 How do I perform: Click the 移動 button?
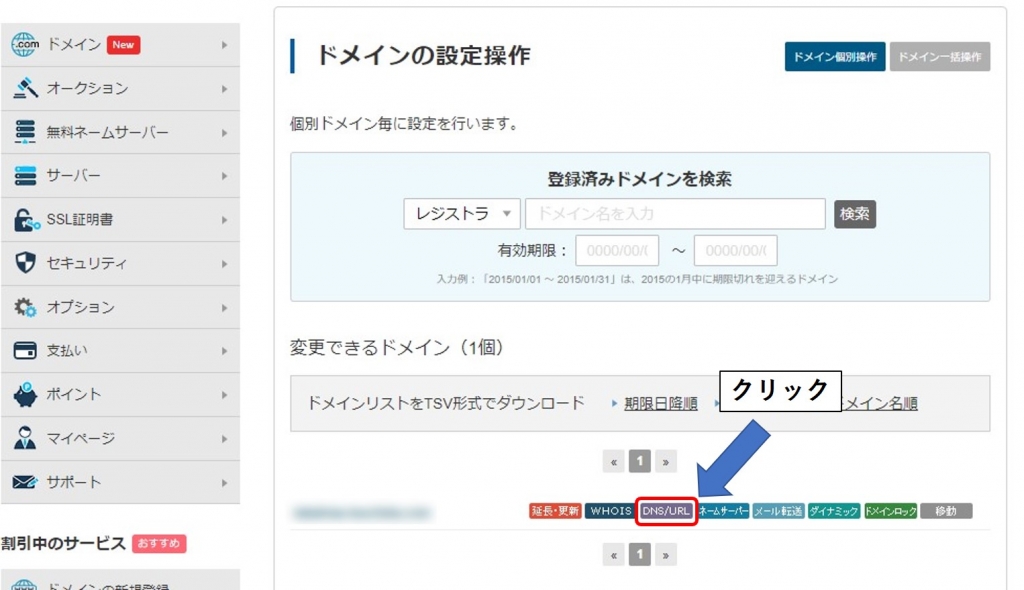[946, 511]
